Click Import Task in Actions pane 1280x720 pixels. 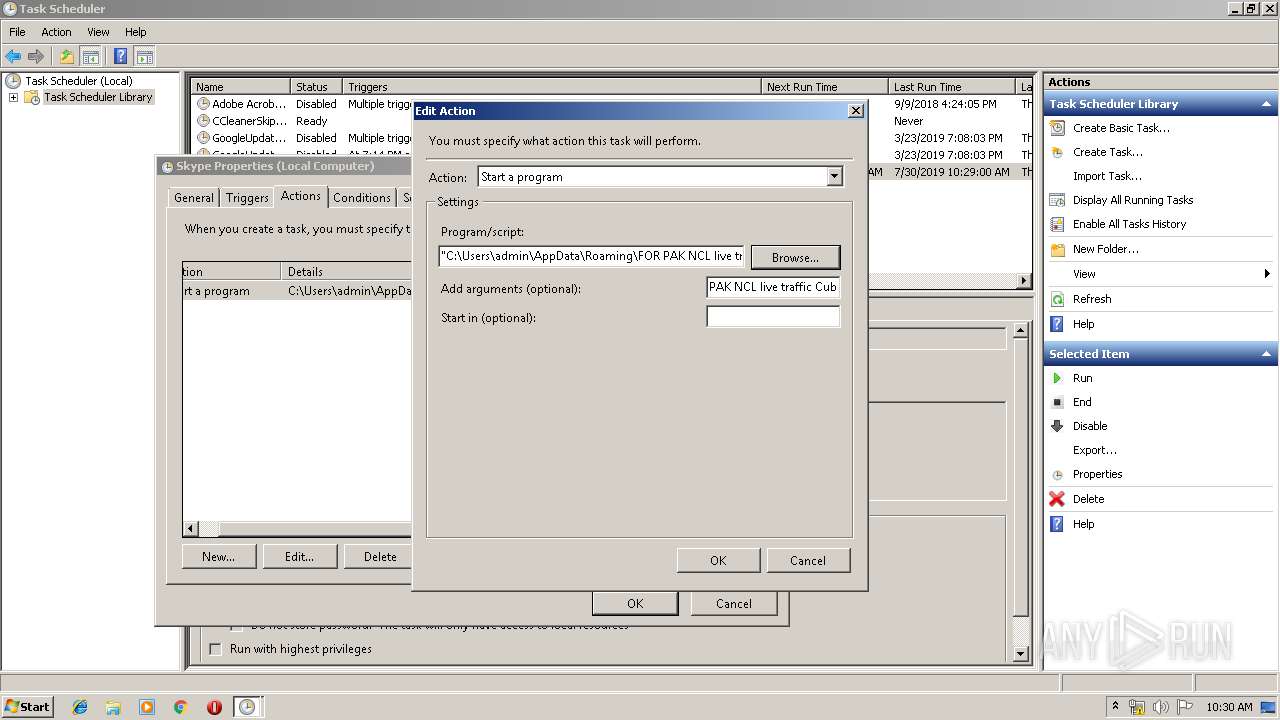pos(1107,176)
